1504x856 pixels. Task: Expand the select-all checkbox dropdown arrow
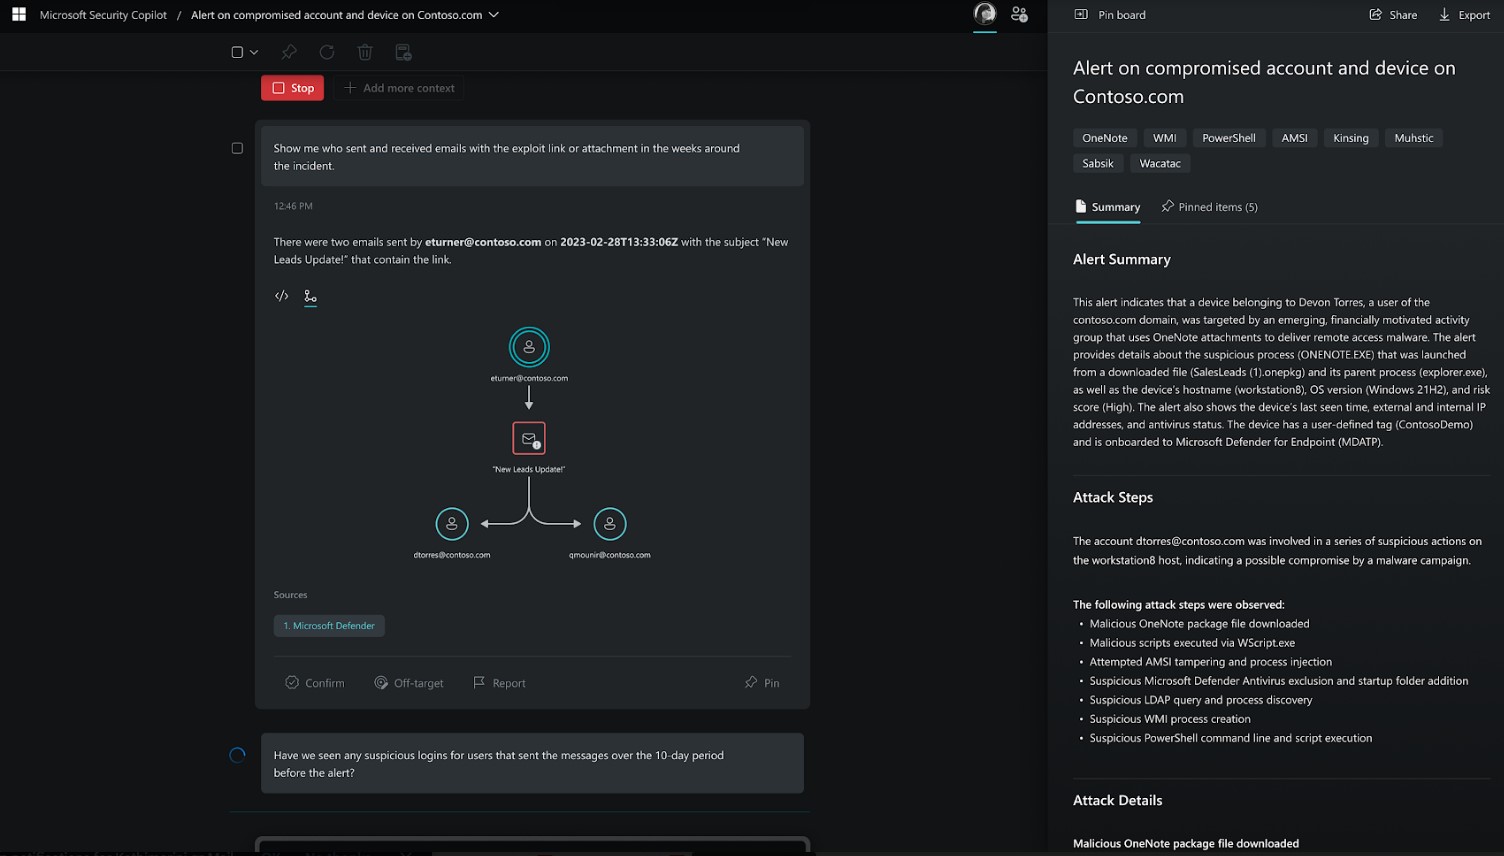[x=254, y=52]
